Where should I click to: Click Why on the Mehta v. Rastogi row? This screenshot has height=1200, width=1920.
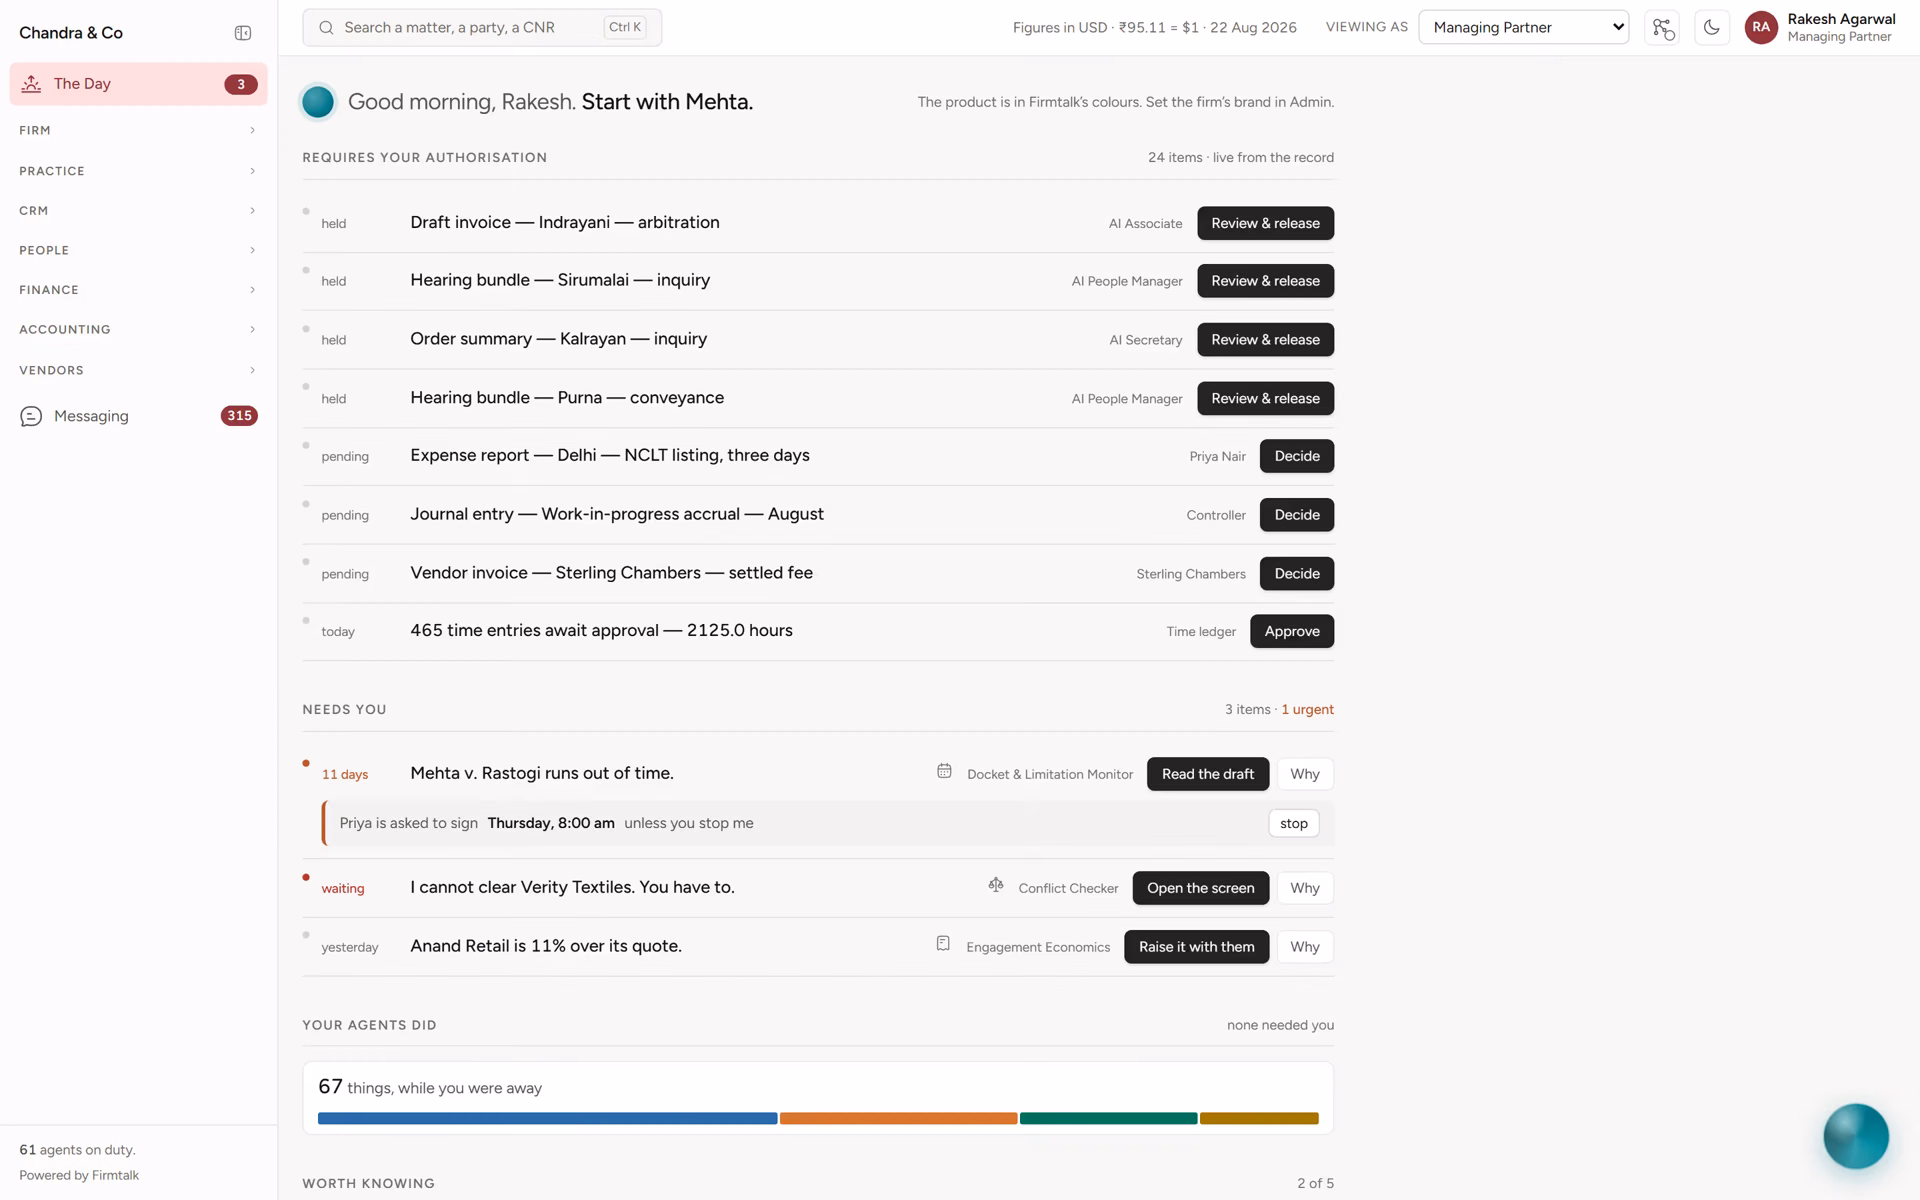coord(1305,774)
